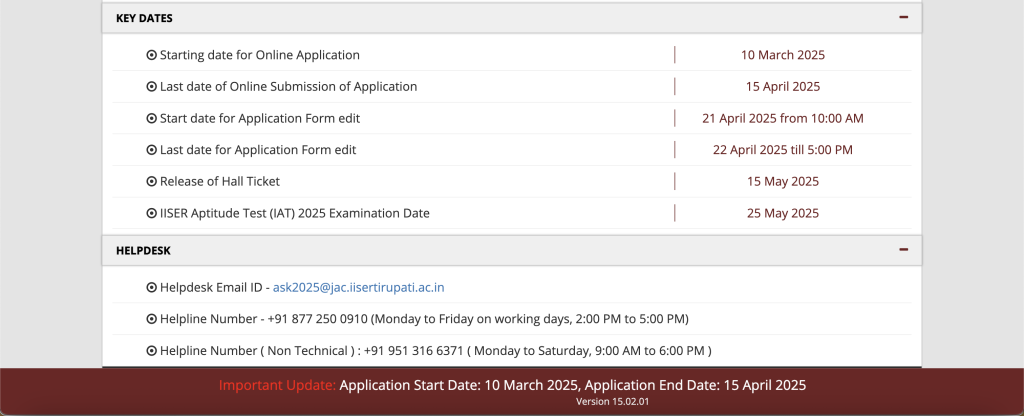The width and height of the screenshot is (1024, 416).
Task: Click helpline number +91 877 250 0910 row
Action: tap(424, 319)
